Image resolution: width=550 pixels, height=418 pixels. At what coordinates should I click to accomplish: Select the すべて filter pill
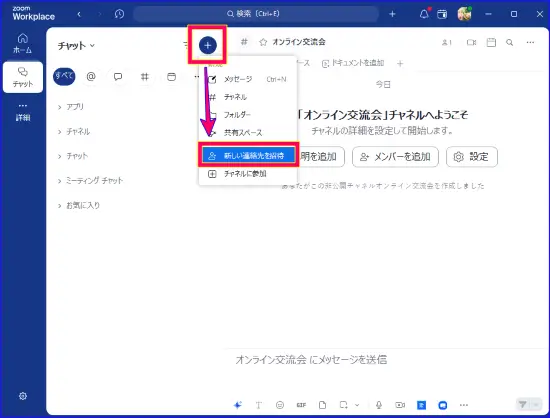(x=64, y=76)
